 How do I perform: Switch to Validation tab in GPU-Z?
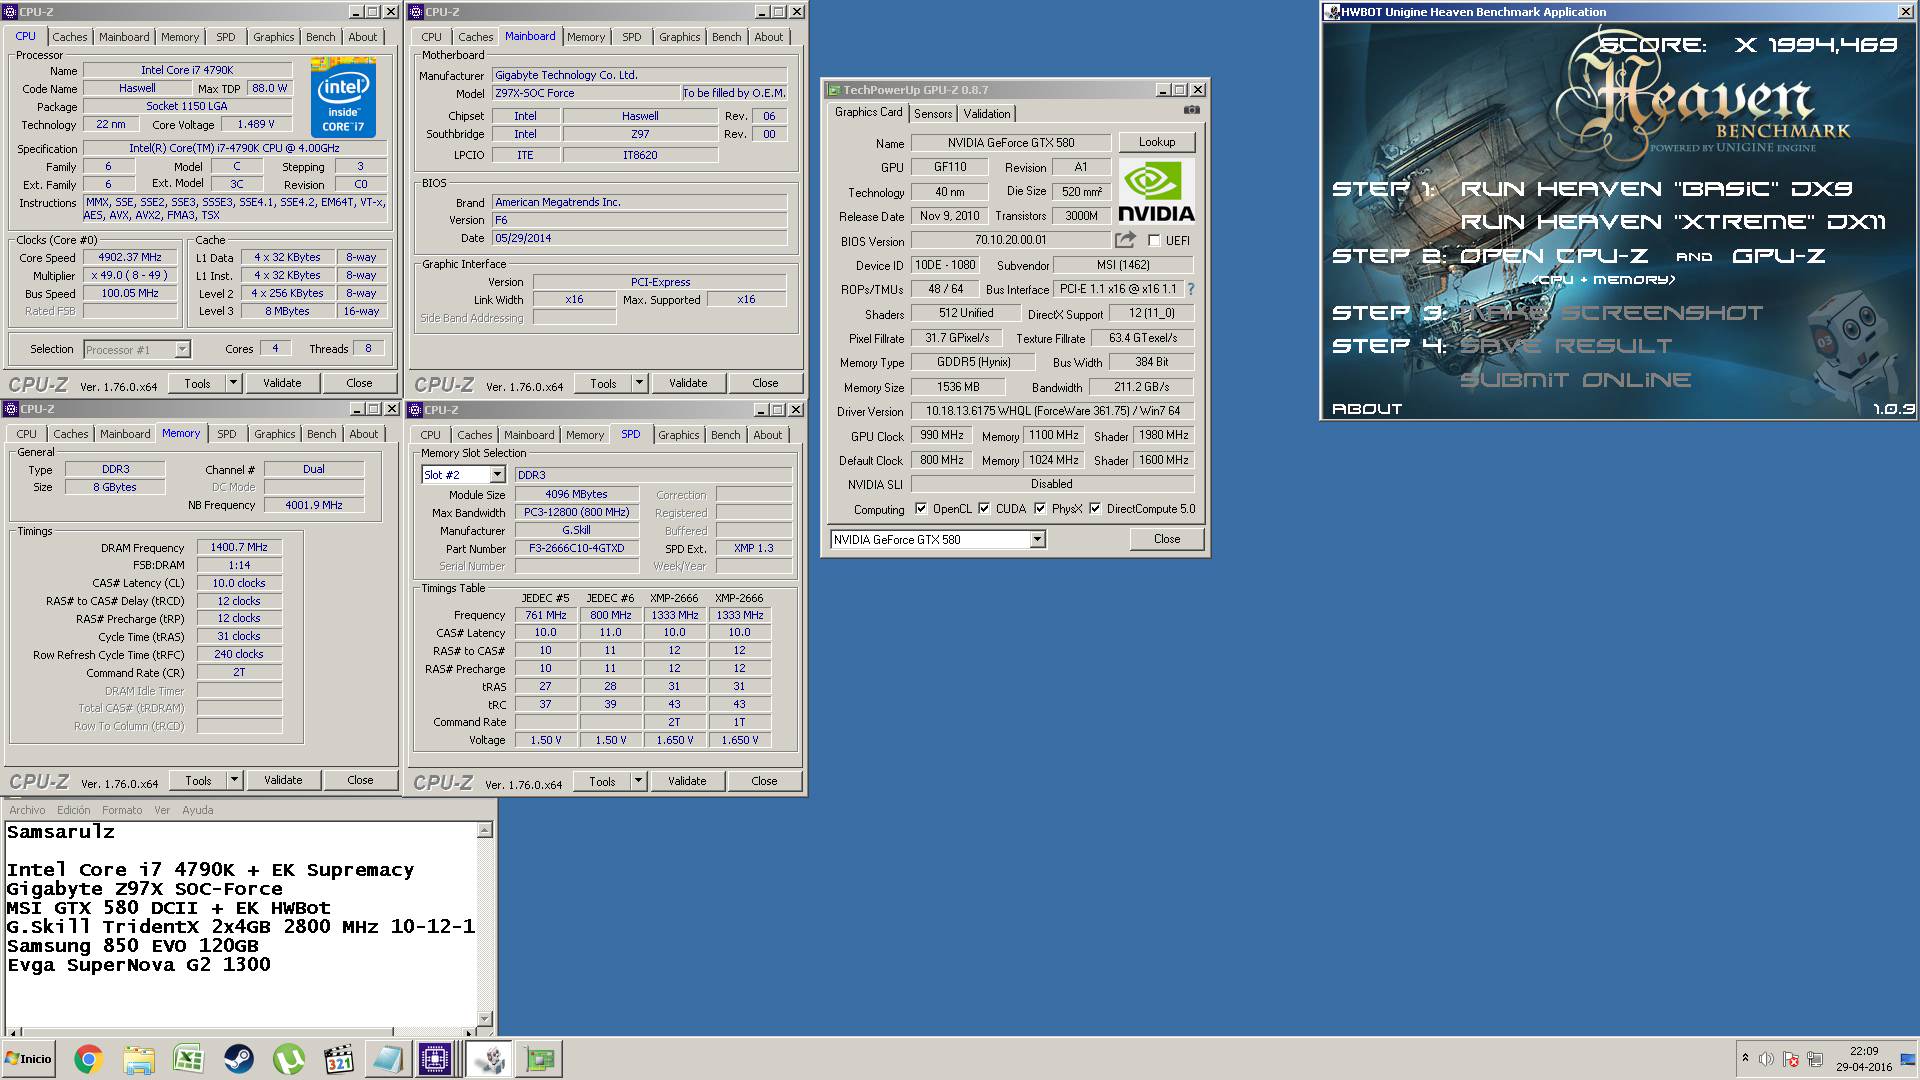(987, 114)
